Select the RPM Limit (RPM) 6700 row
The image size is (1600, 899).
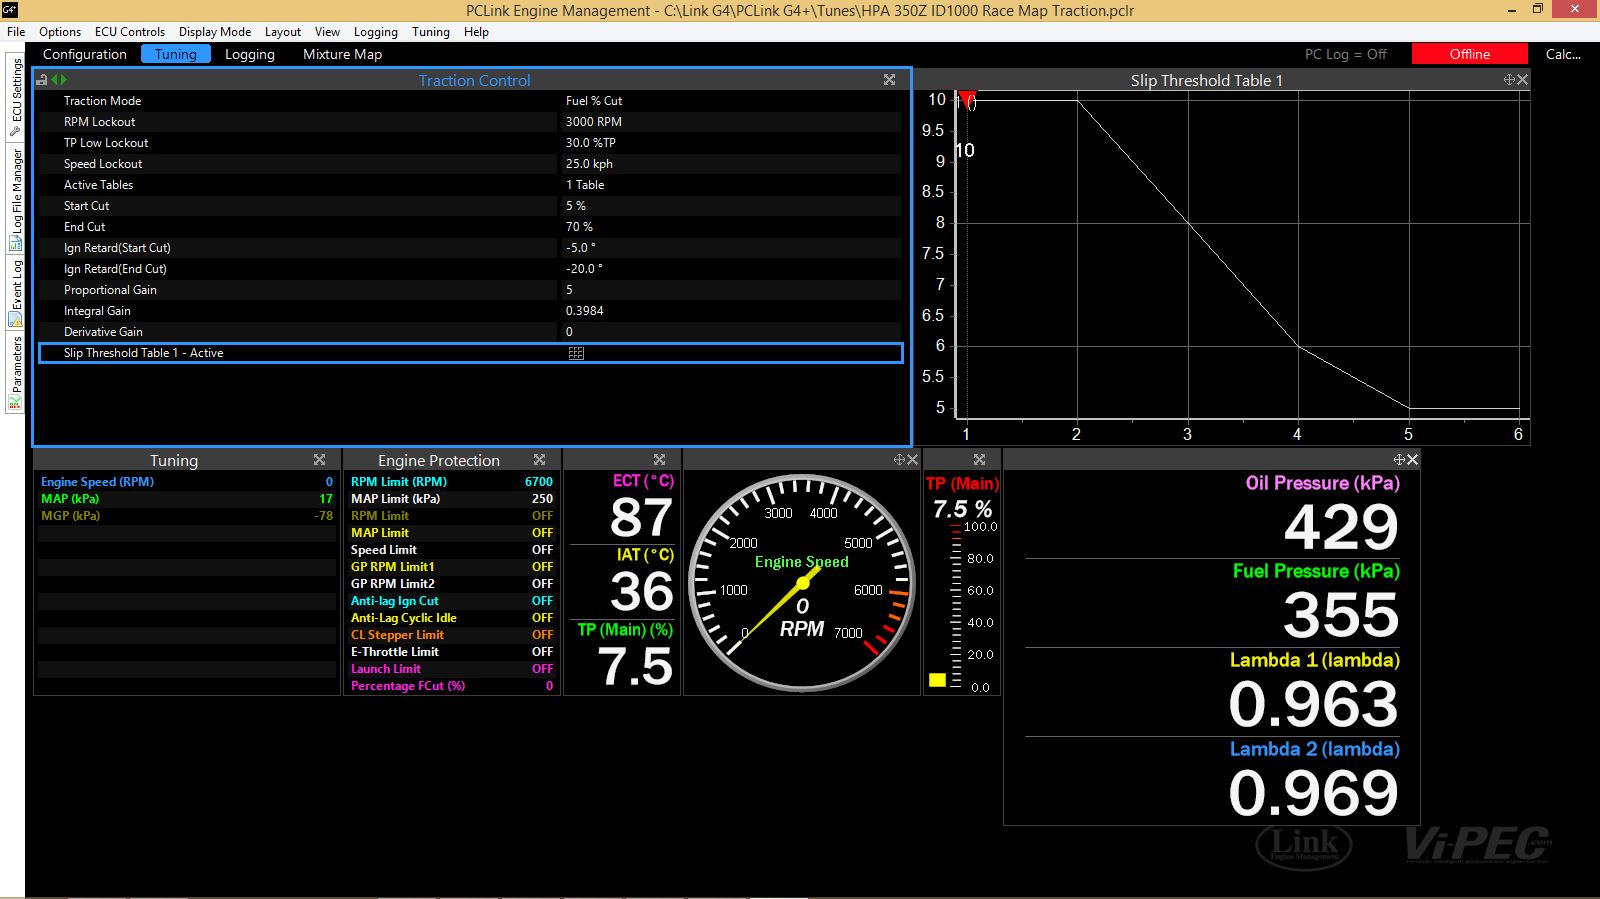[x=451, y=482]
